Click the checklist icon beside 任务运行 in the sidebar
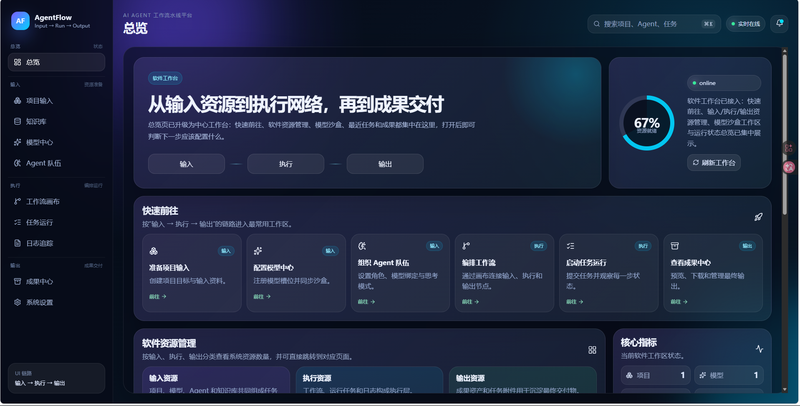The image size is (800, 406). click(17, 222)
